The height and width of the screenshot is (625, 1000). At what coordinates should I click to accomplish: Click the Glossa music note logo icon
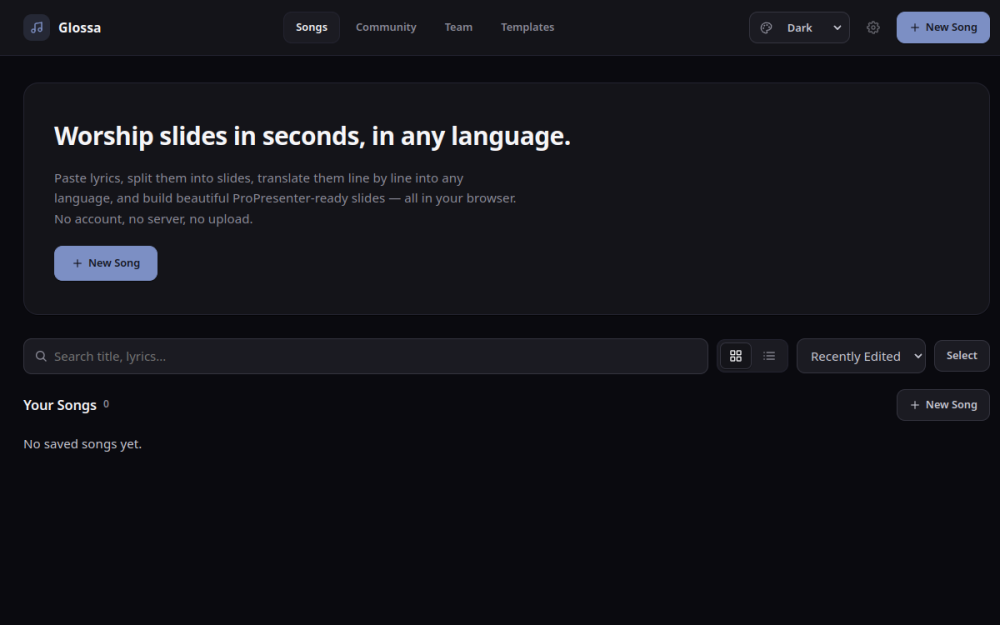[36, 27]
